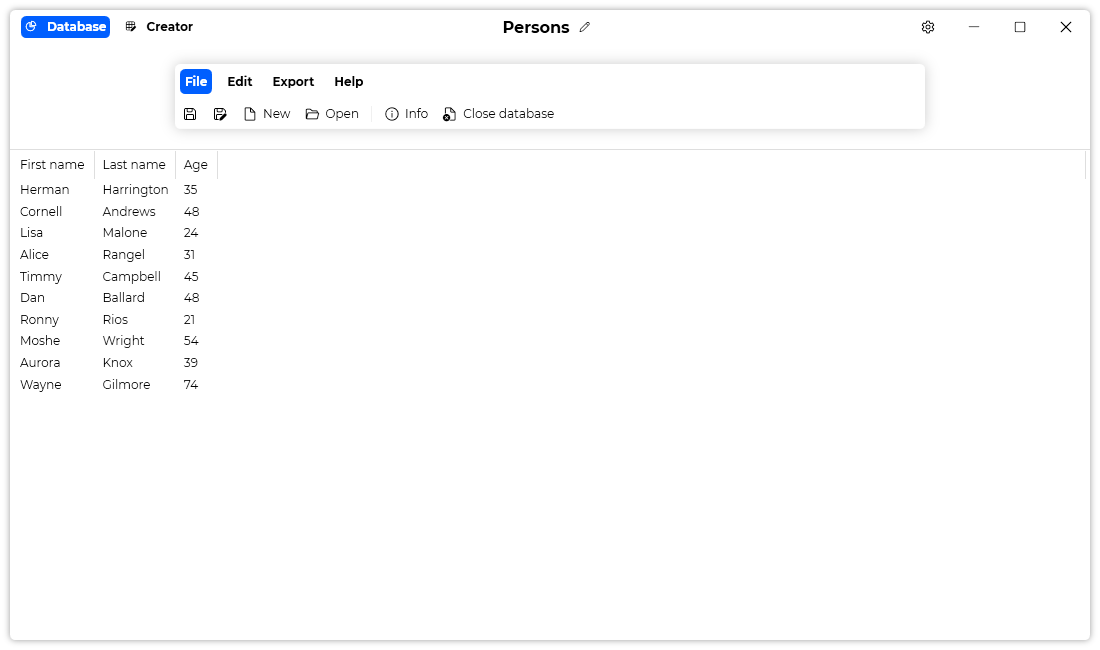Viewport: 1100px width, 650px height.
Task: Switch to the Database view
Action: click(65, 27)
